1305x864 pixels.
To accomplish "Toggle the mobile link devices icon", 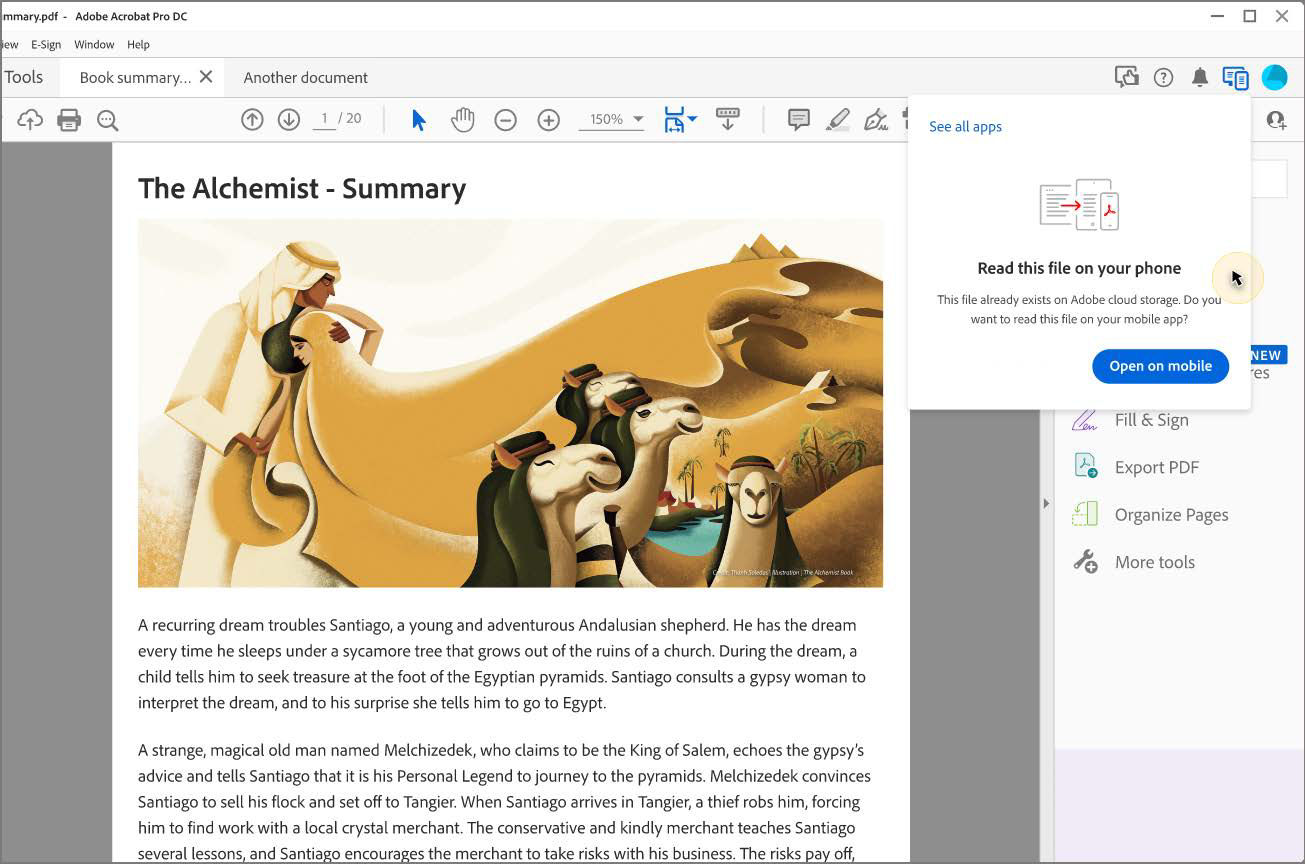I will click(x=1236, y=78).
